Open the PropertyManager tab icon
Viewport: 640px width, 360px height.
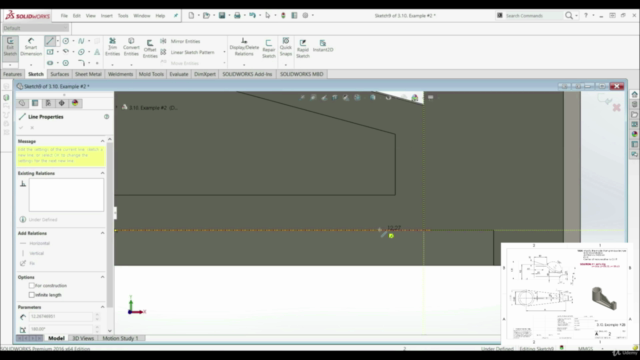(35, 103)
